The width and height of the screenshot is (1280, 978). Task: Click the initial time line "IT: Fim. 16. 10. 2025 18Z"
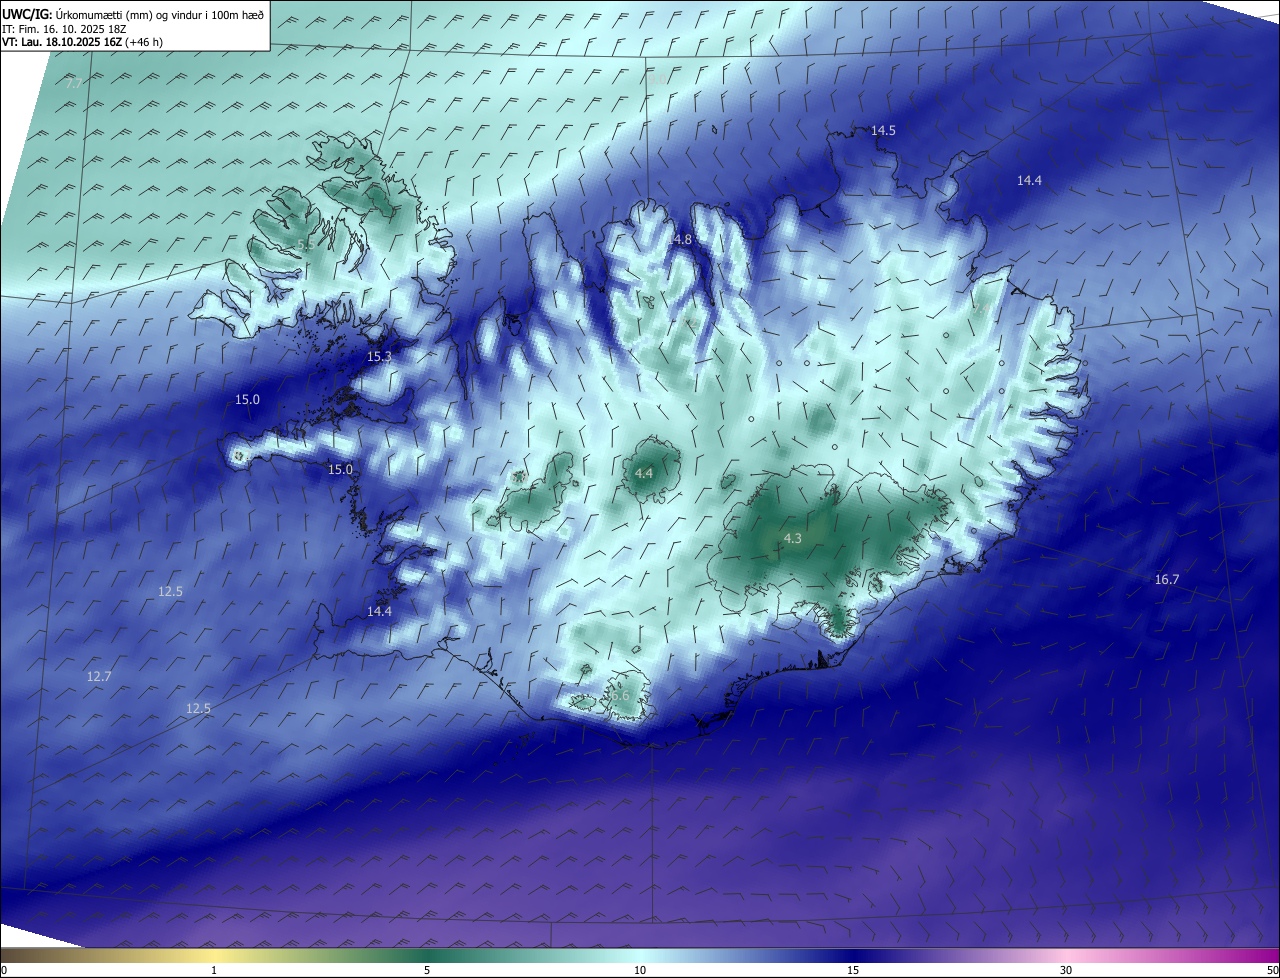(x=64, y=29)
